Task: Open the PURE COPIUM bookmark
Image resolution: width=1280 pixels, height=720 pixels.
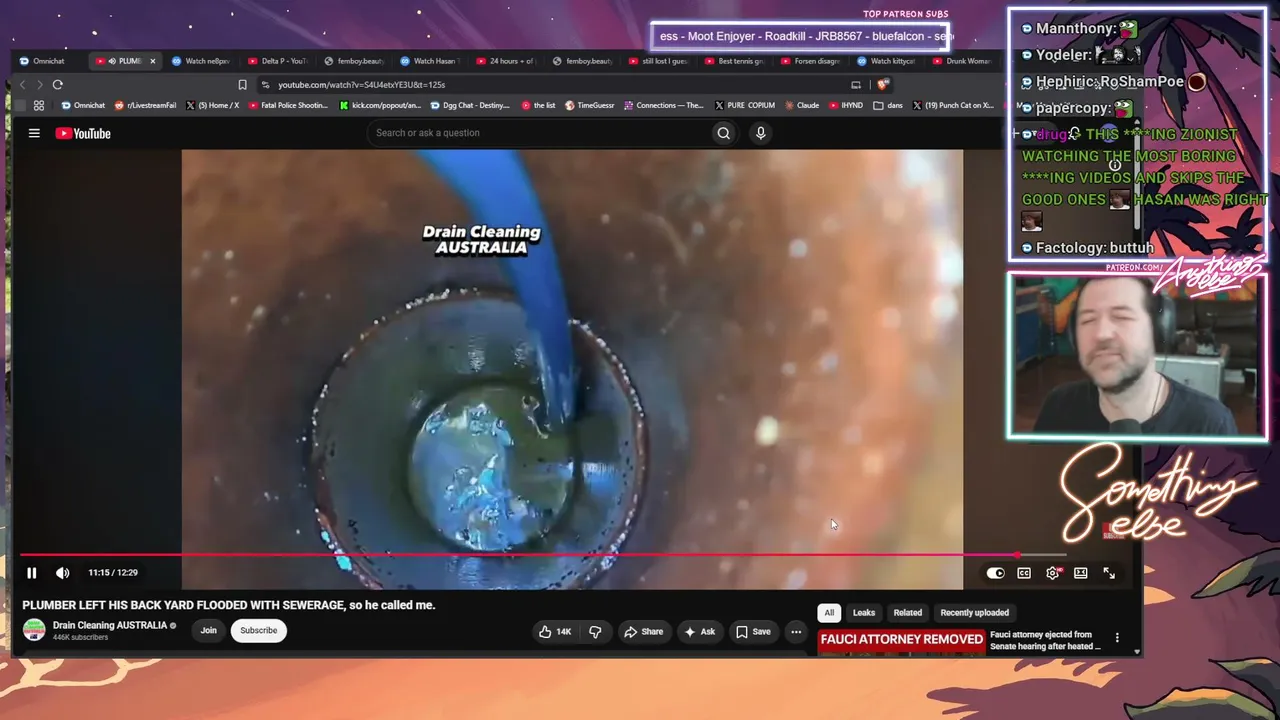Action: [745, 105]
